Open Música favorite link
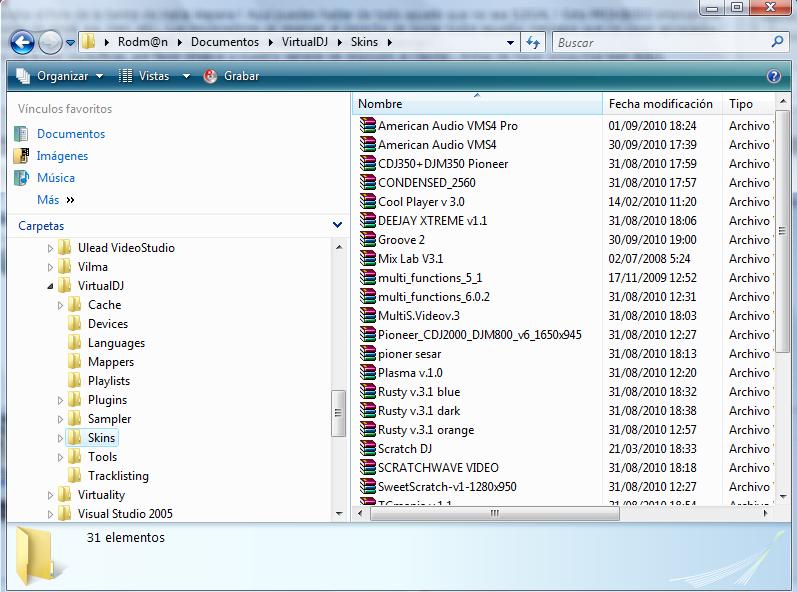 click(x=56, y=178)
